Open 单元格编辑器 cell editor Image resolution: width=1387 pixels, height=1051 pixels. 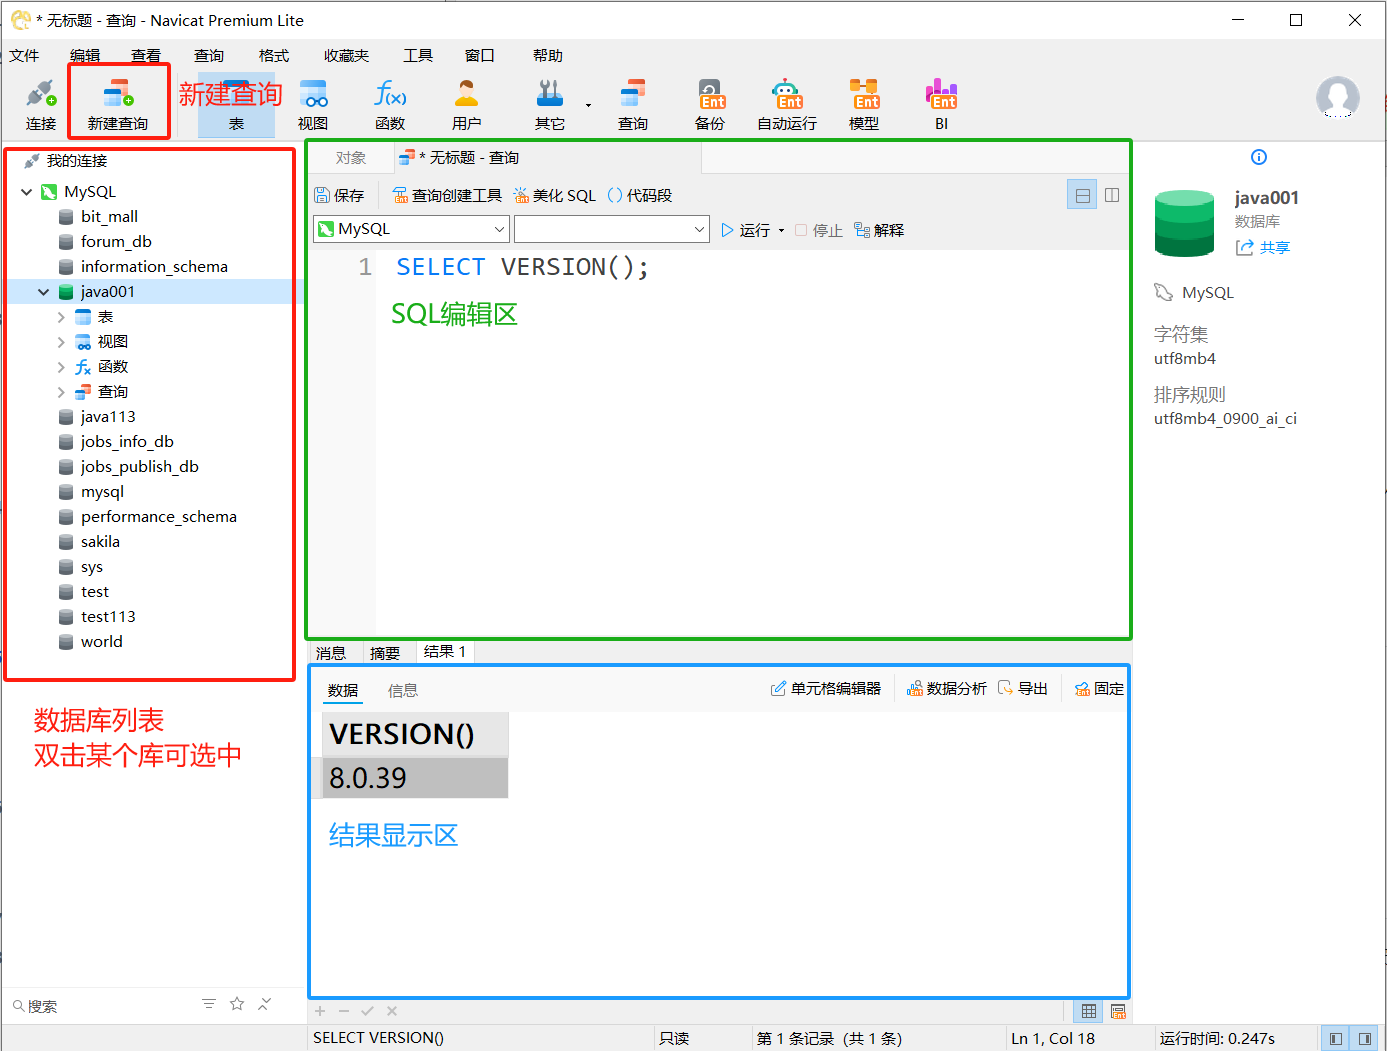pyautogui.click(x=826, y=688)
